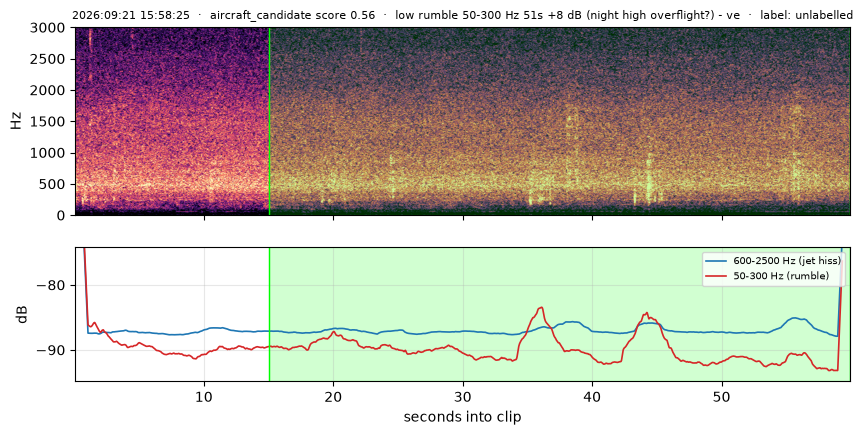Click the x-axis tick label 10
The height and width of the screenshot is (435, 863).
click(204, 396)
